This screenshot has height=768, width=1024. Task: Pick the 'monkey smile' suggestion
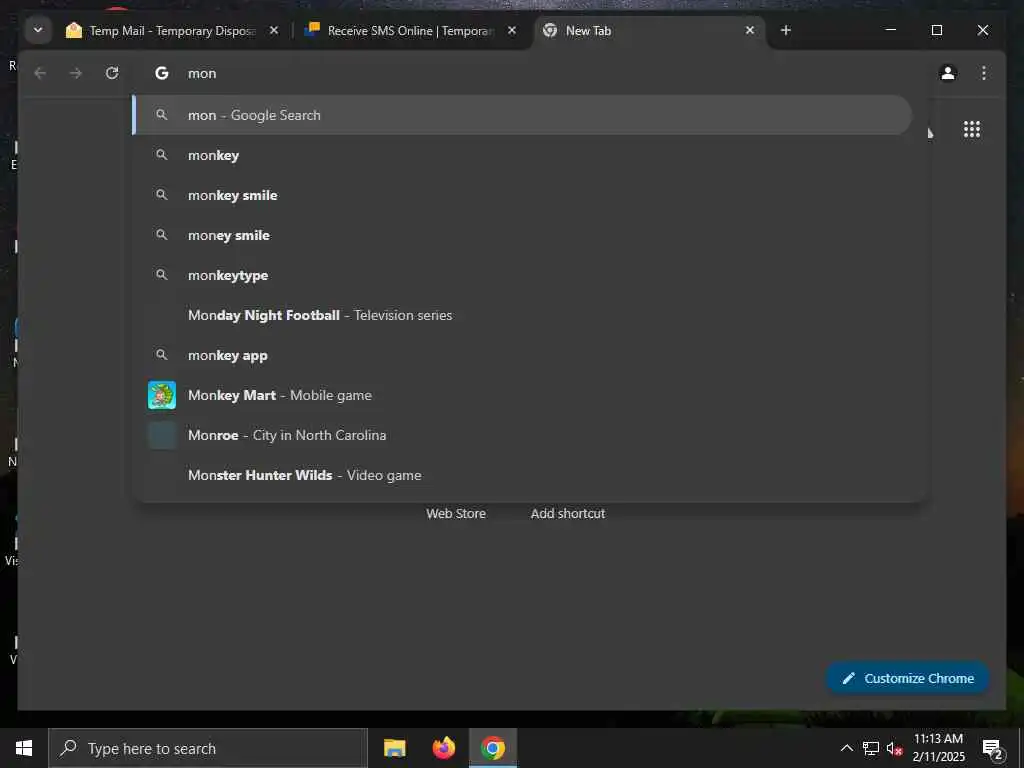(522, 195)
